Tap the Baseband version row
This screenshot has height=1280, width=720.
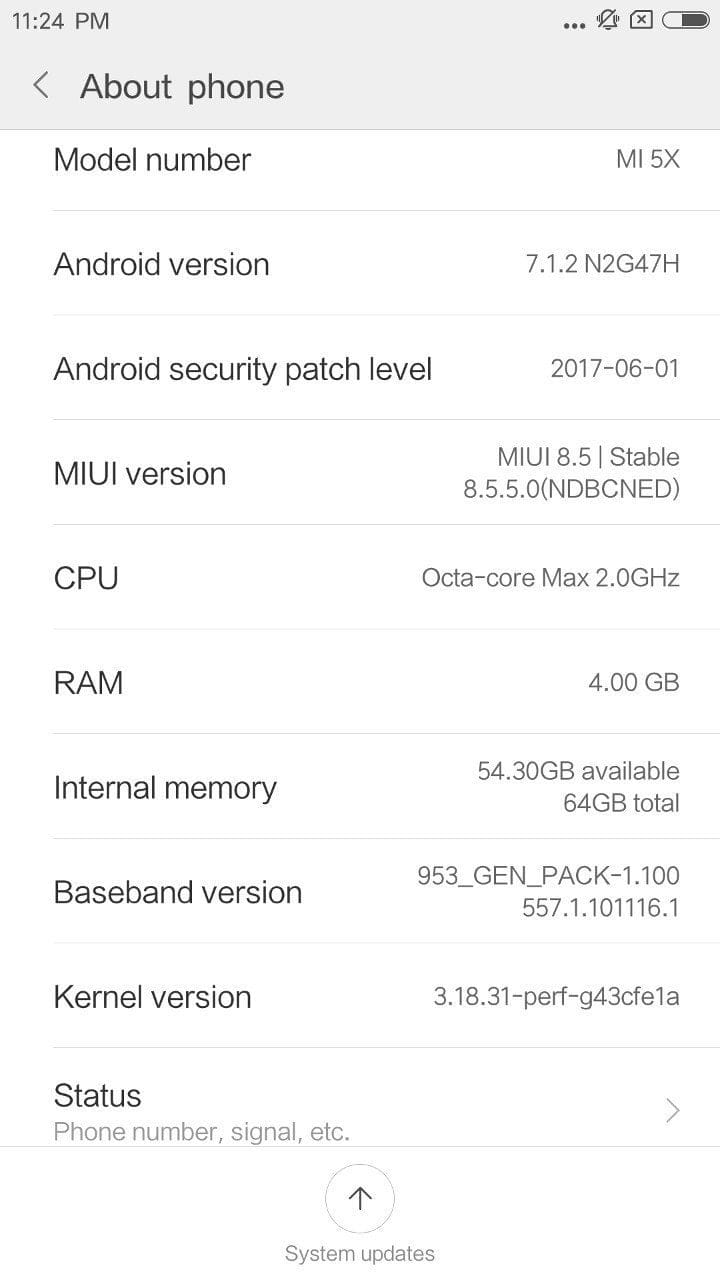pos(360,891)
